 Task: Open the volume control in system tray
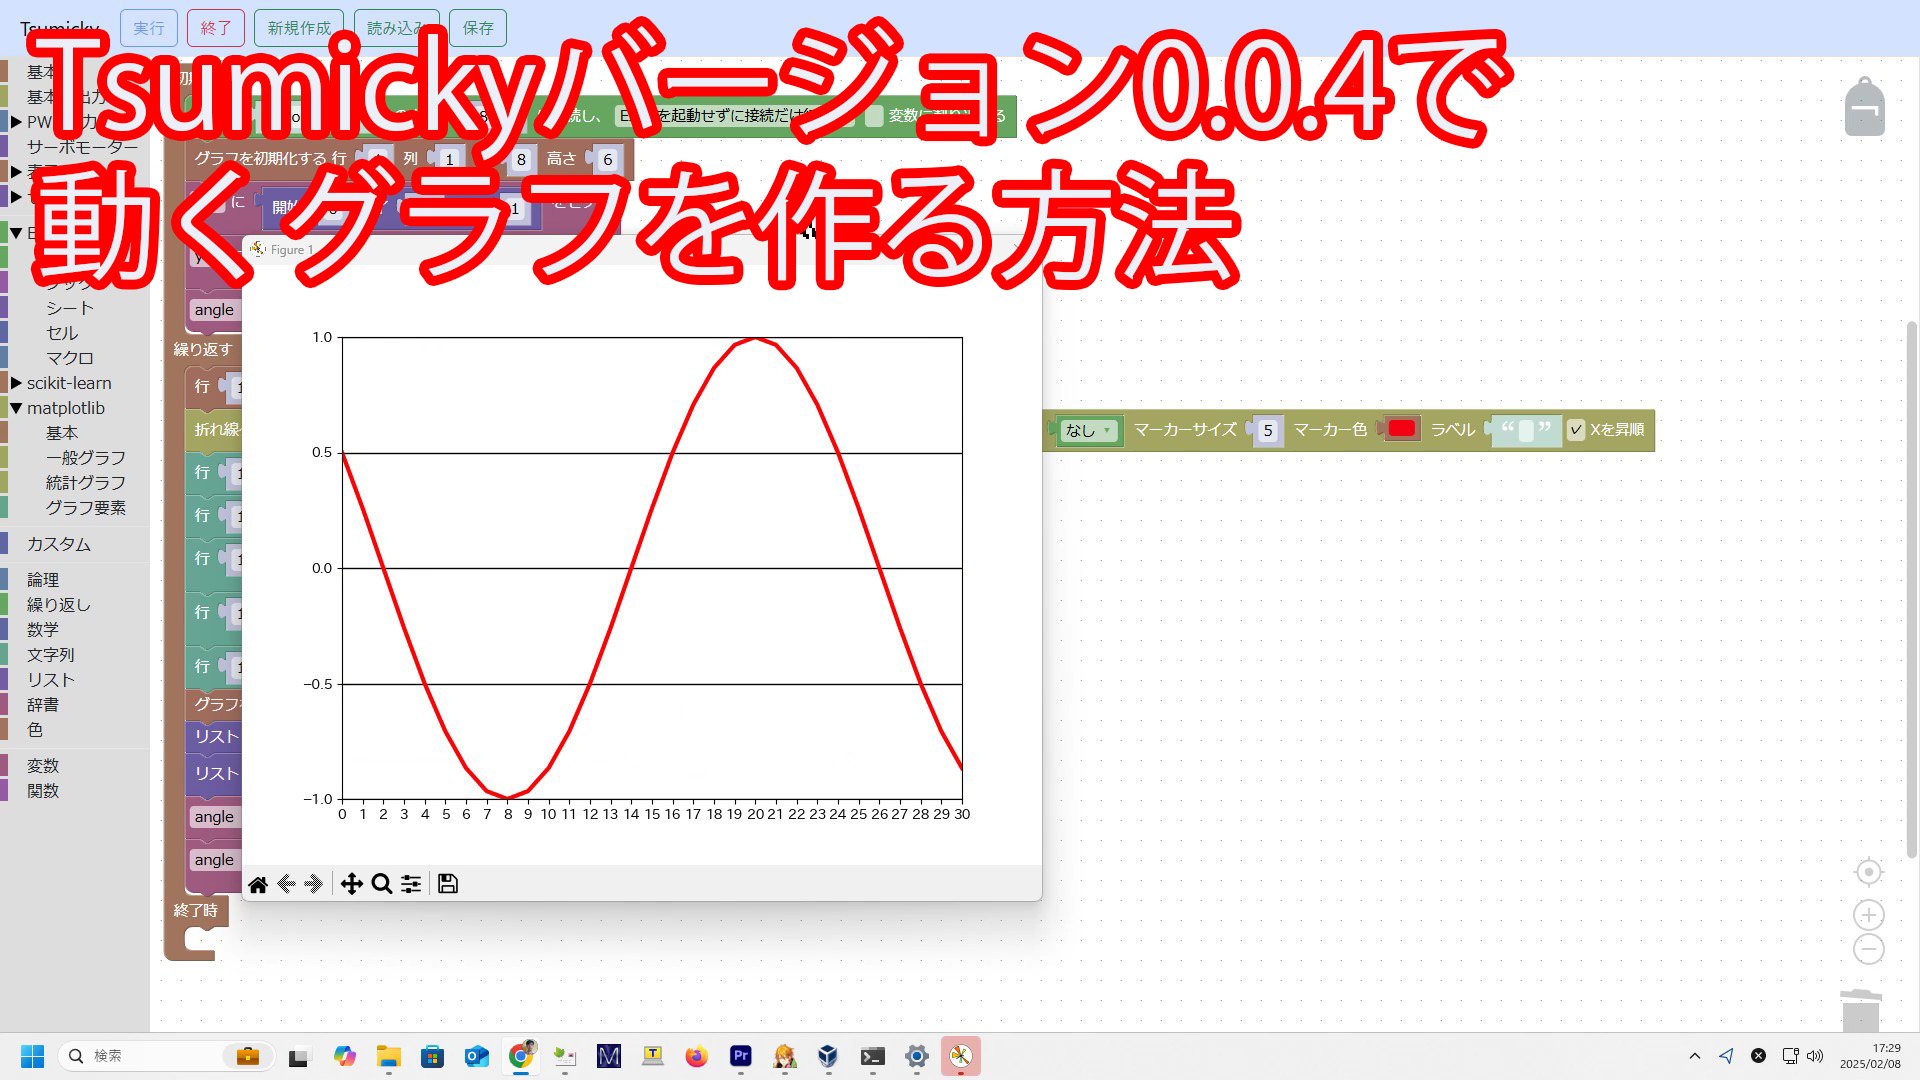[x=1815, y=1056]
